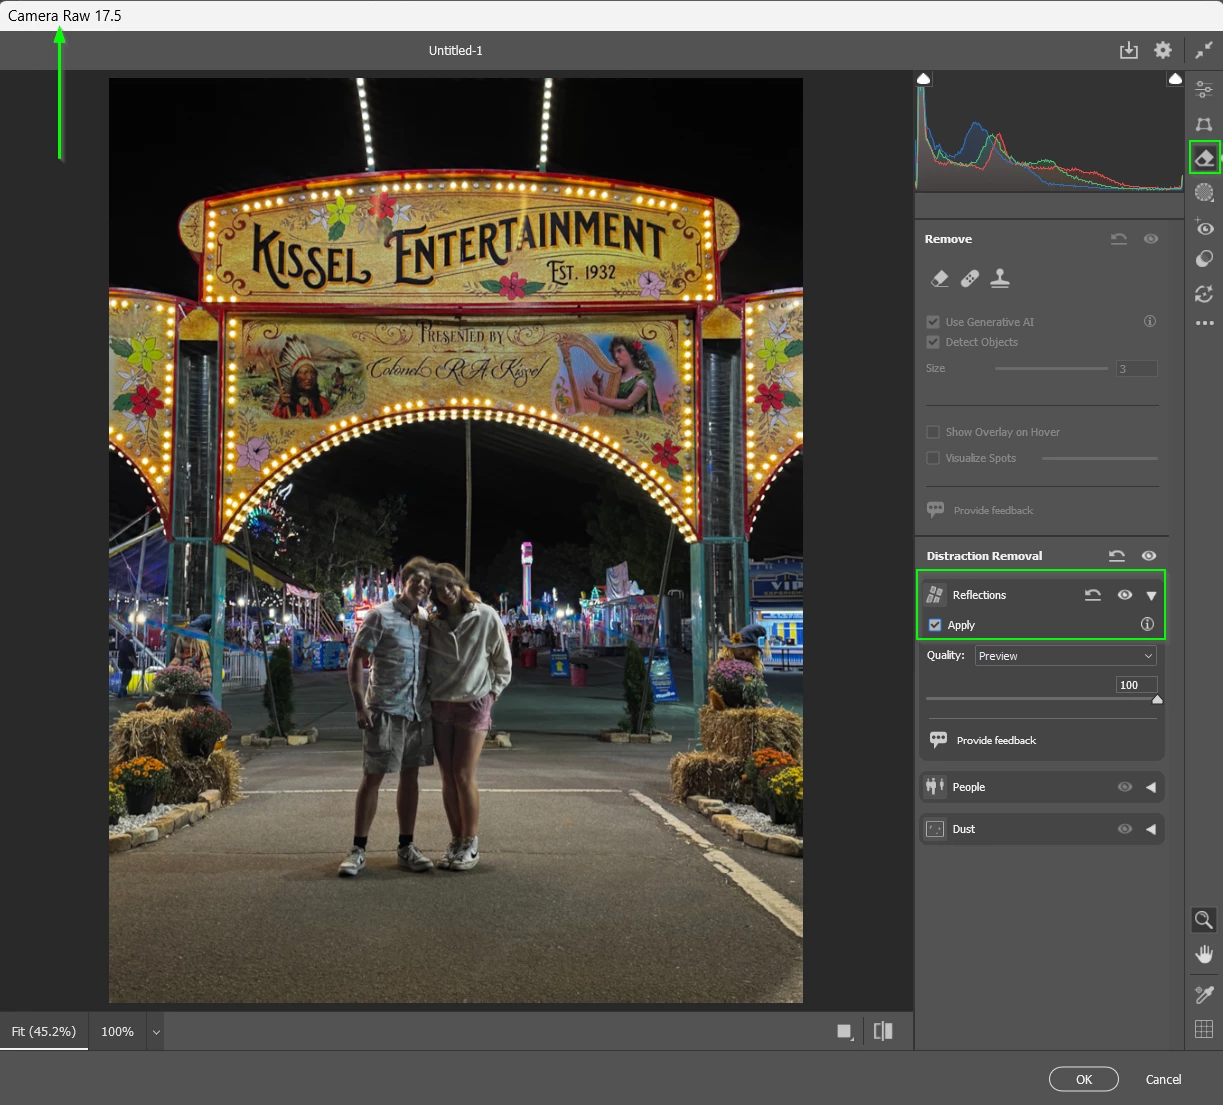Viewport: 1223px width, 1105px height.
Task: Switch zoom to Fit (45.2%)
Action: [x=44, y=1031]
